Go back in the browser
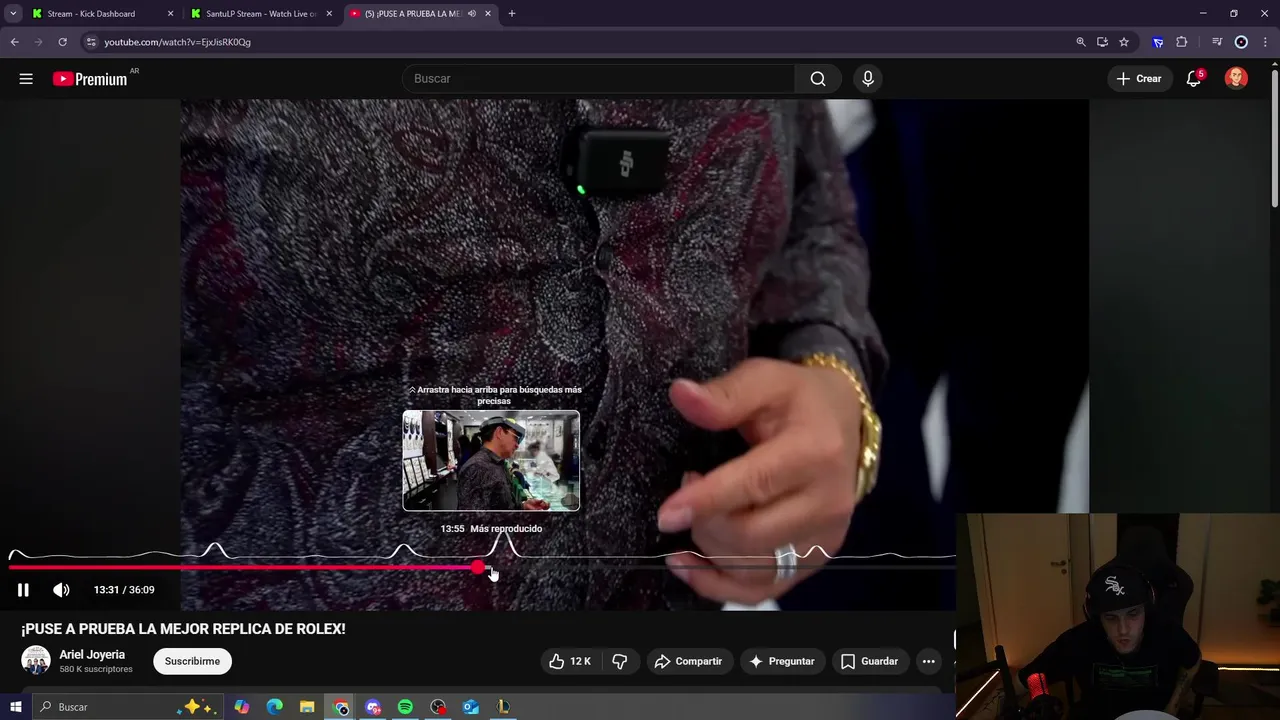The height and width of the screenshot is (720, 1280). (x=14, y=42)
